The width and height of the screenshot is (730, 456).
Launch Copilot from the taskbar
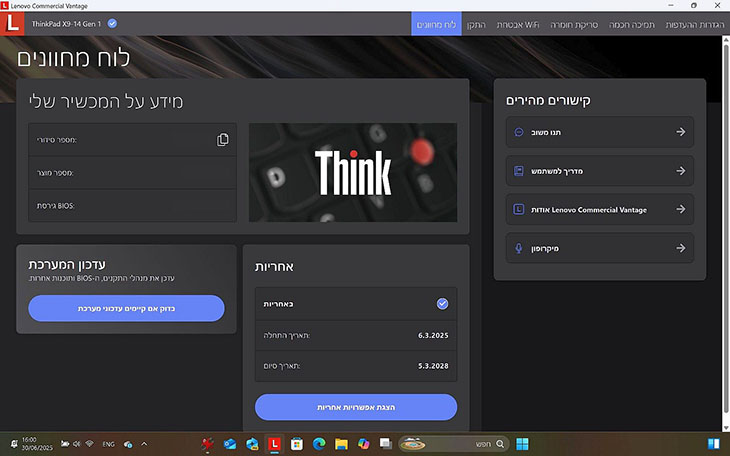click(x=363, y=444)
